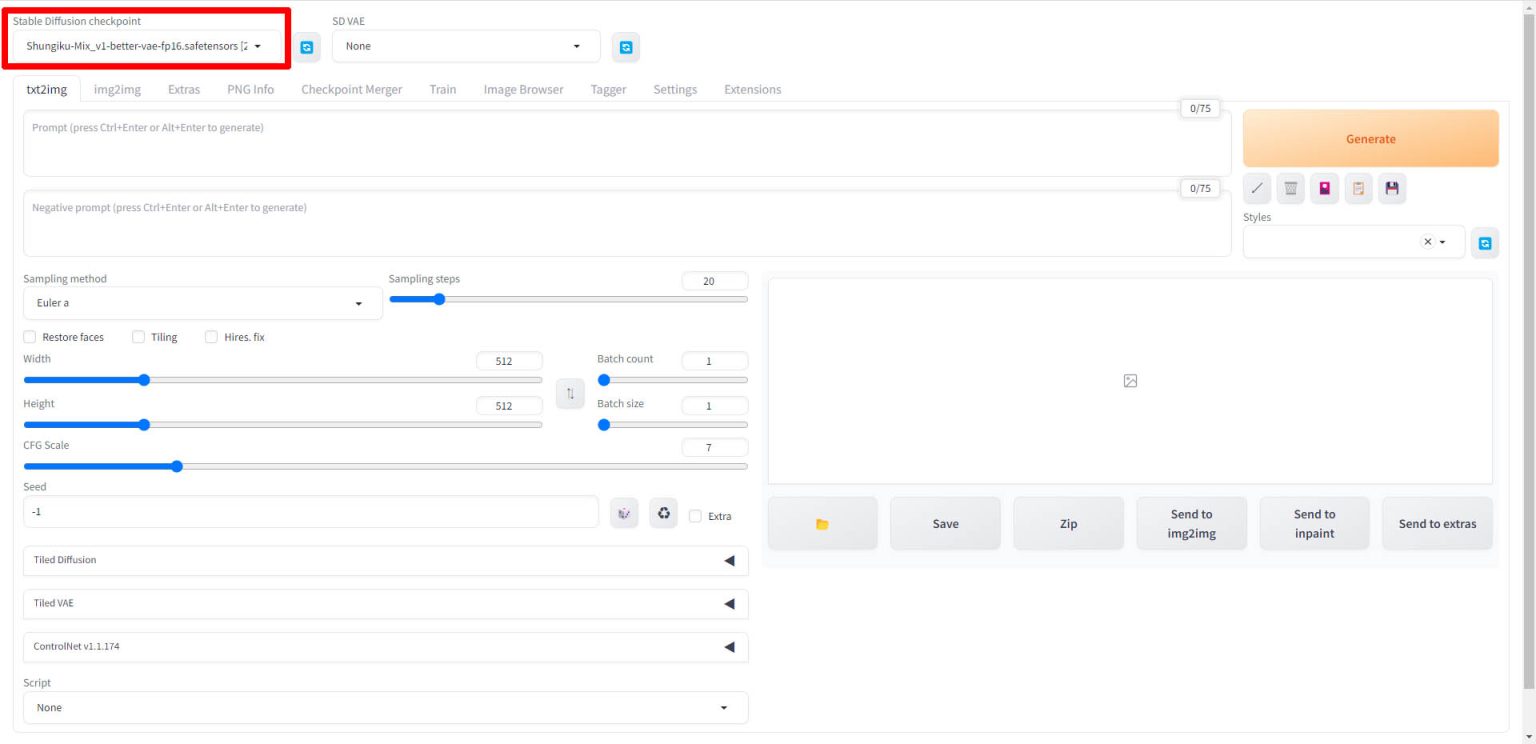Switch to the img2img tab
Screen dimensions: 1536x744
(116, 89)
